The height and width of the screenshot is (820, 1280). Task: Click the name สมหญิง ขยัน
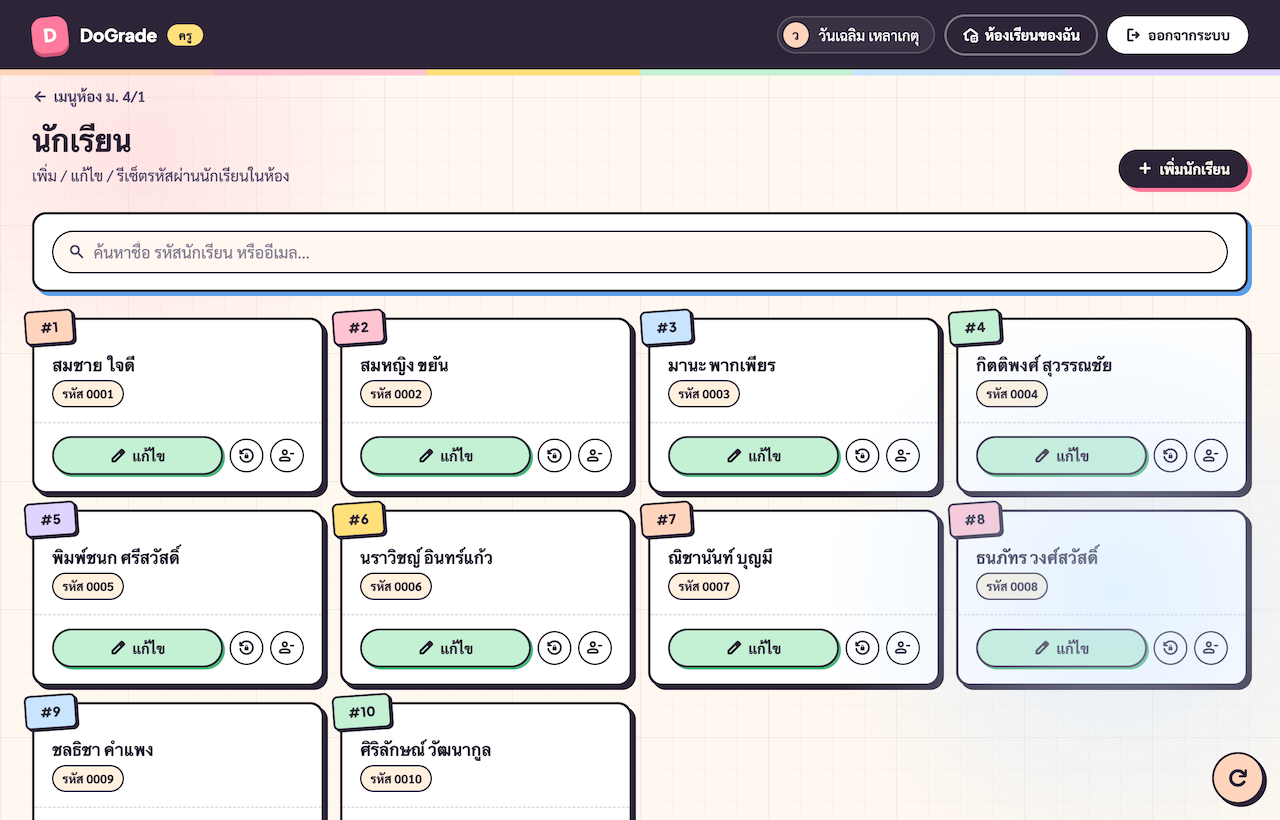[404, 365]
